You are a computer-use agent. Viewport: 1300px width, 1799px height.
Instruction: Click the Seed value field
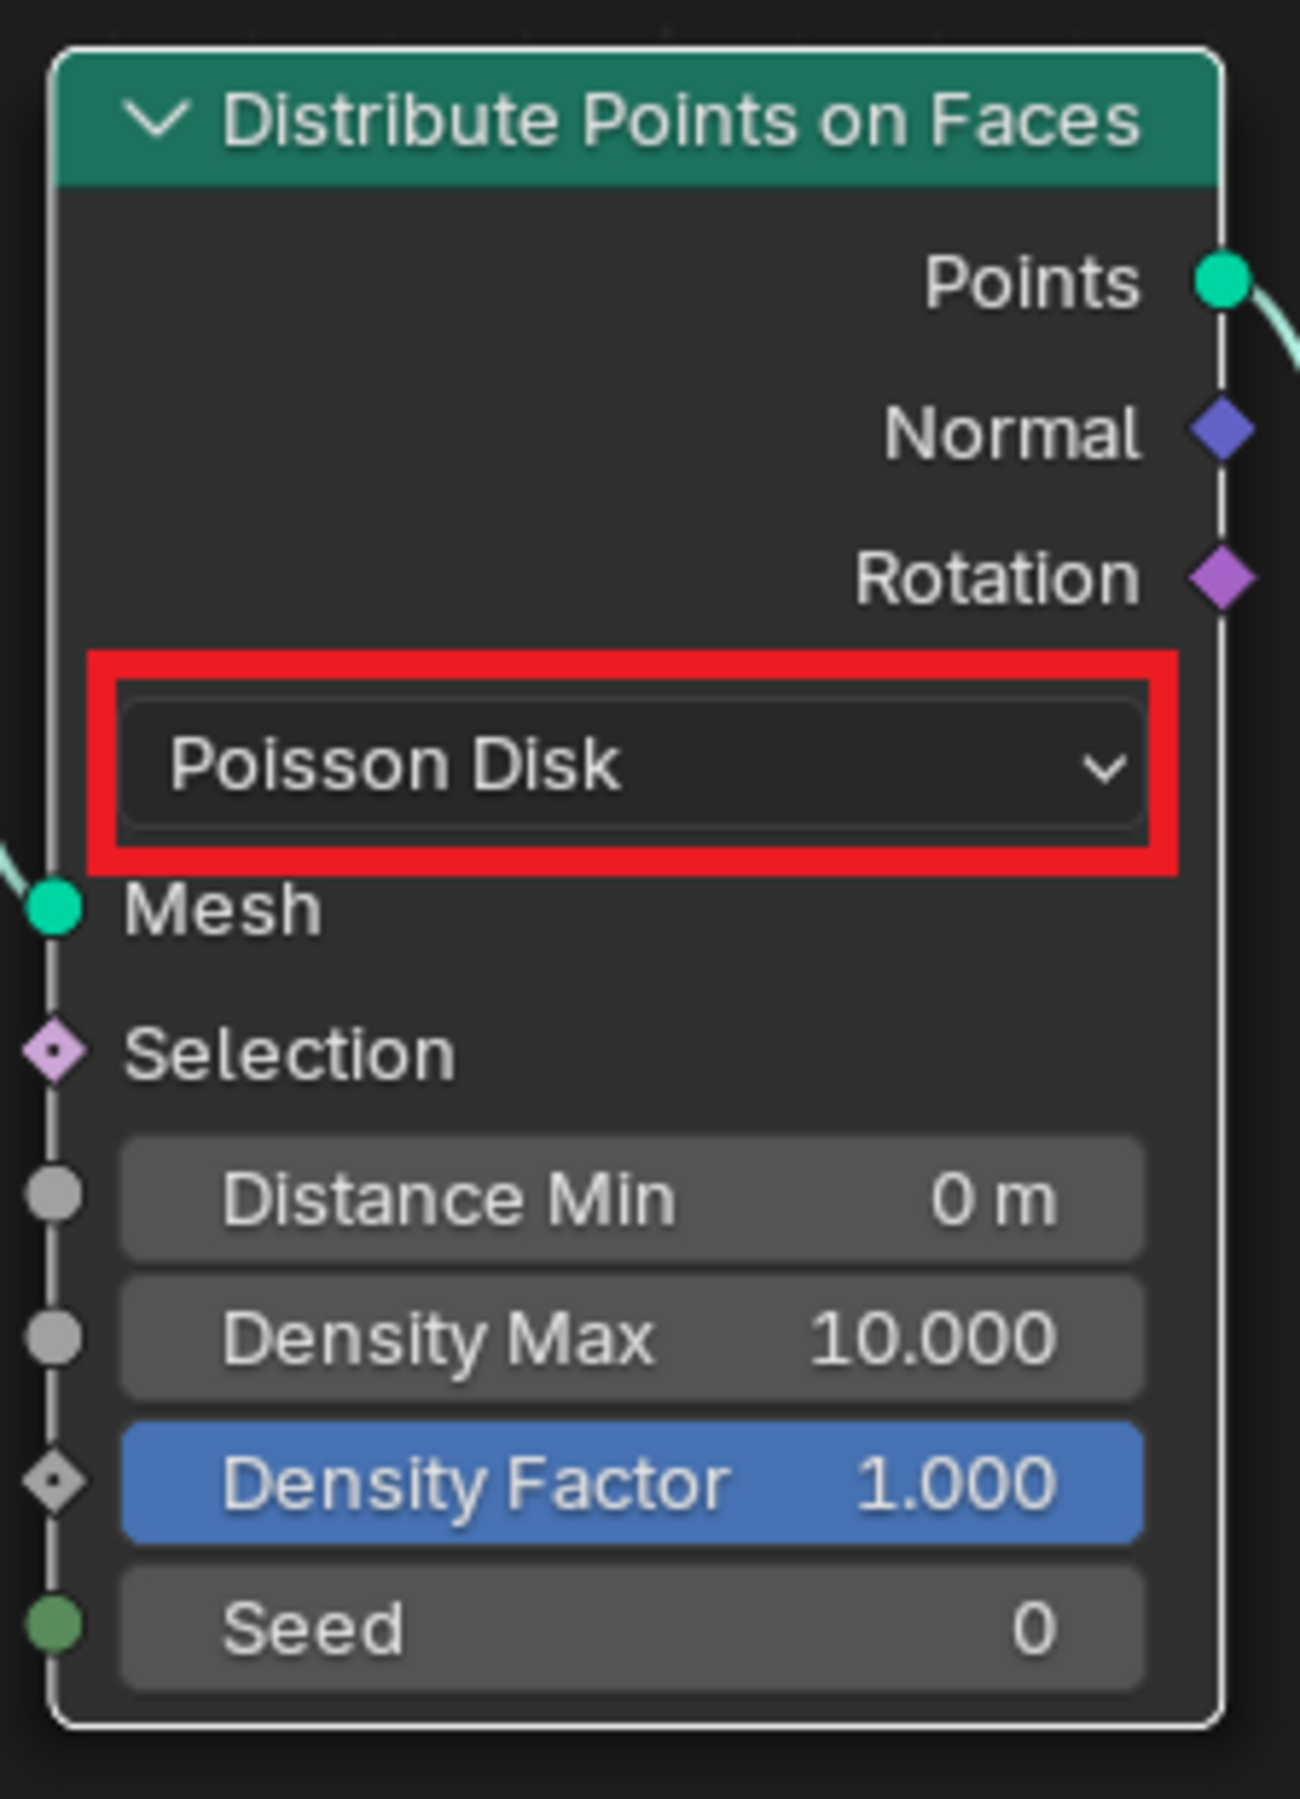click(x=632, y=1627)
